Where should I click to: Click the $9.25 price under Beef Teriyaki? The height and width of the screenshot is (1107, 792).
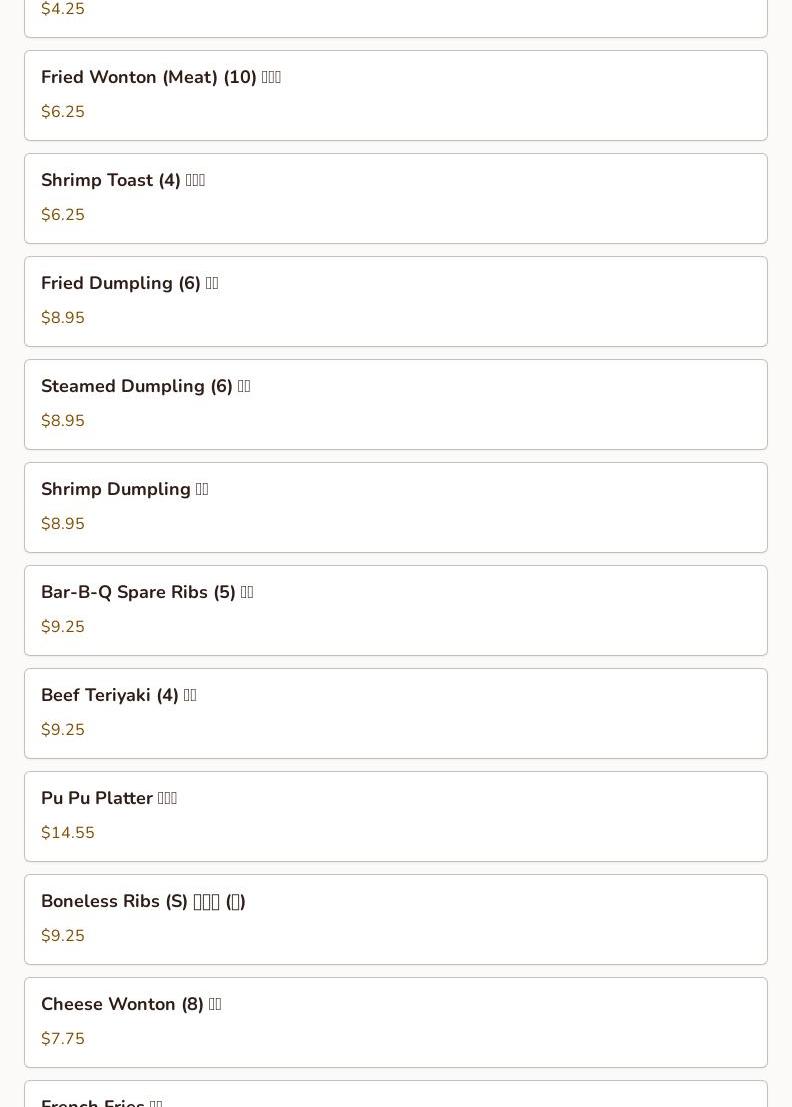(63, 729)
